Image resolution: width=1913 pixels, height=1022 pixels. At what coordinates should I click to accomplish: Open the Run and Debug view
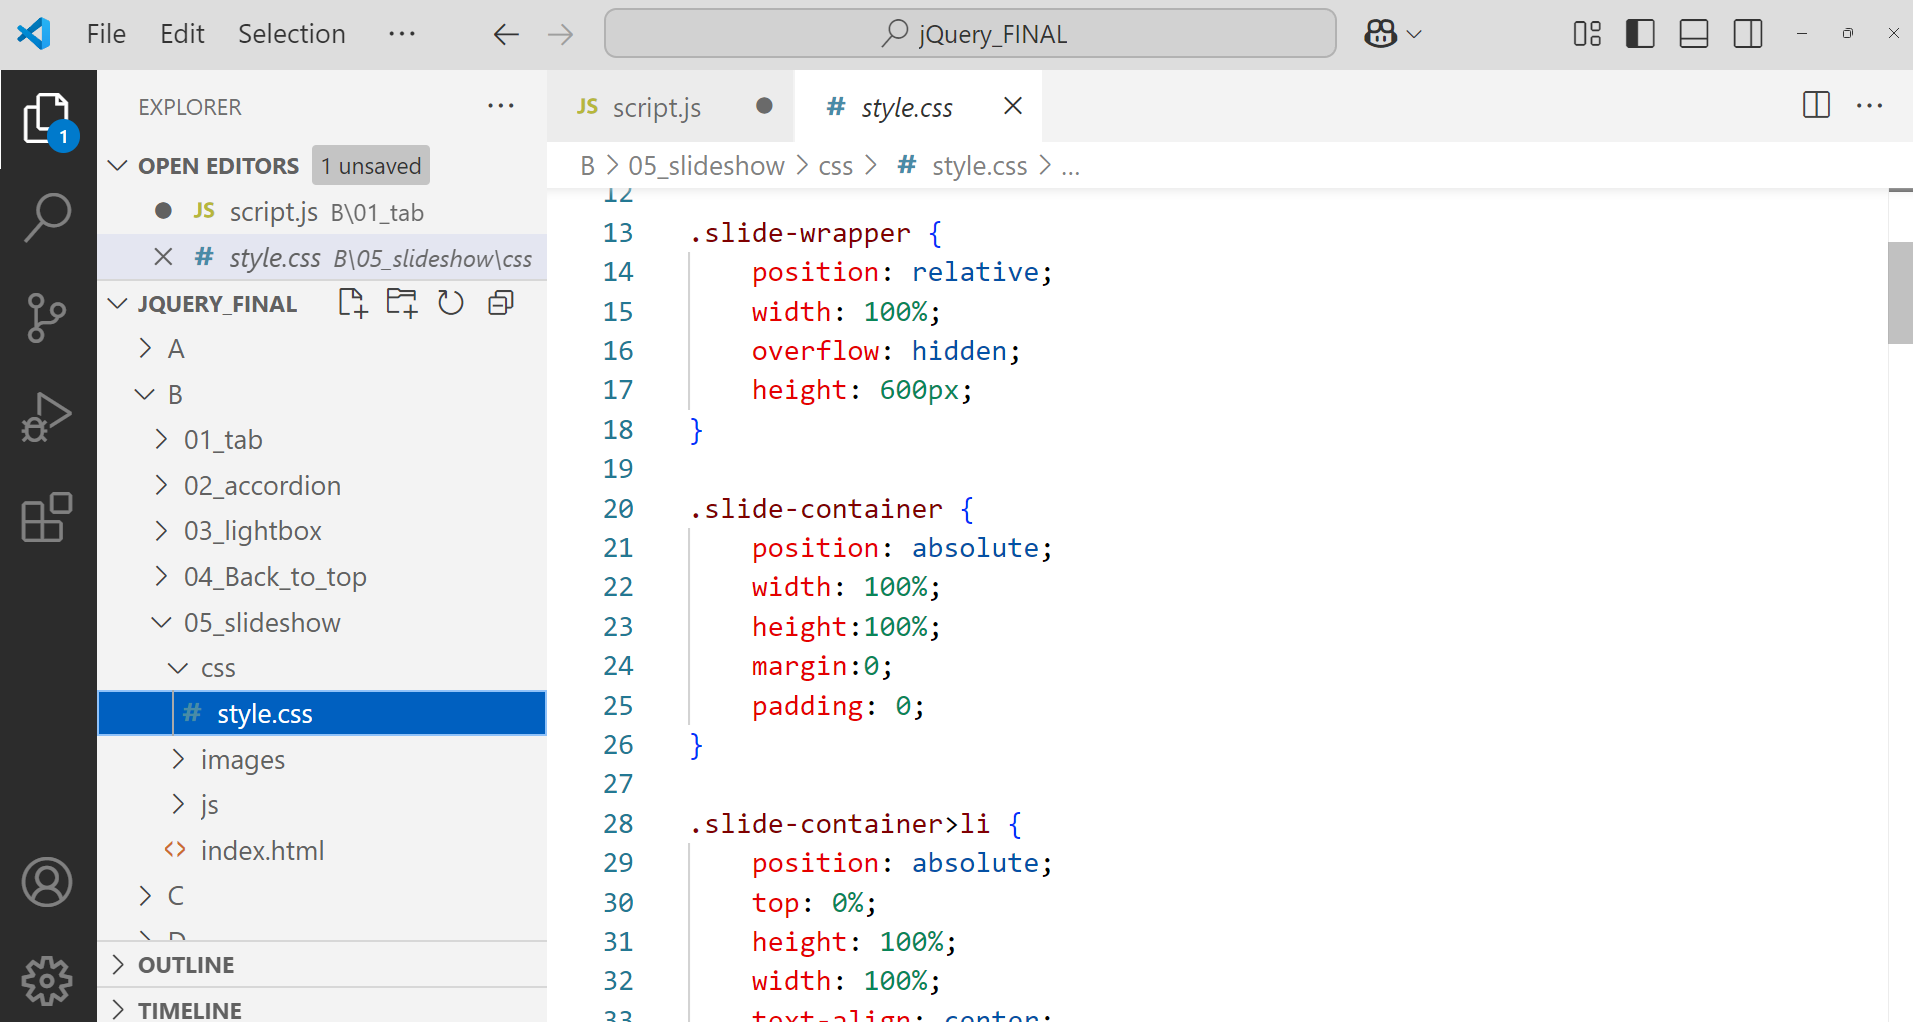(47, 417)
